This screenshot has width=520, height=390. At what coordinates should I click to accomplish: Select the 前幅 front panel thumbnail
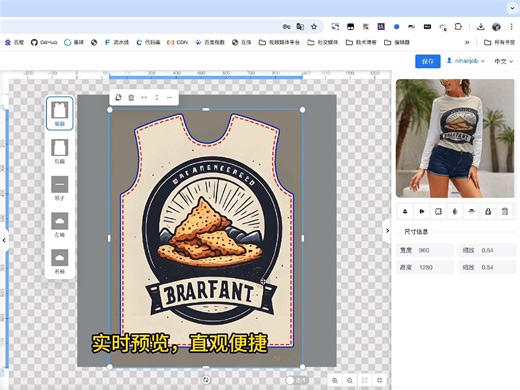point(59,113)
